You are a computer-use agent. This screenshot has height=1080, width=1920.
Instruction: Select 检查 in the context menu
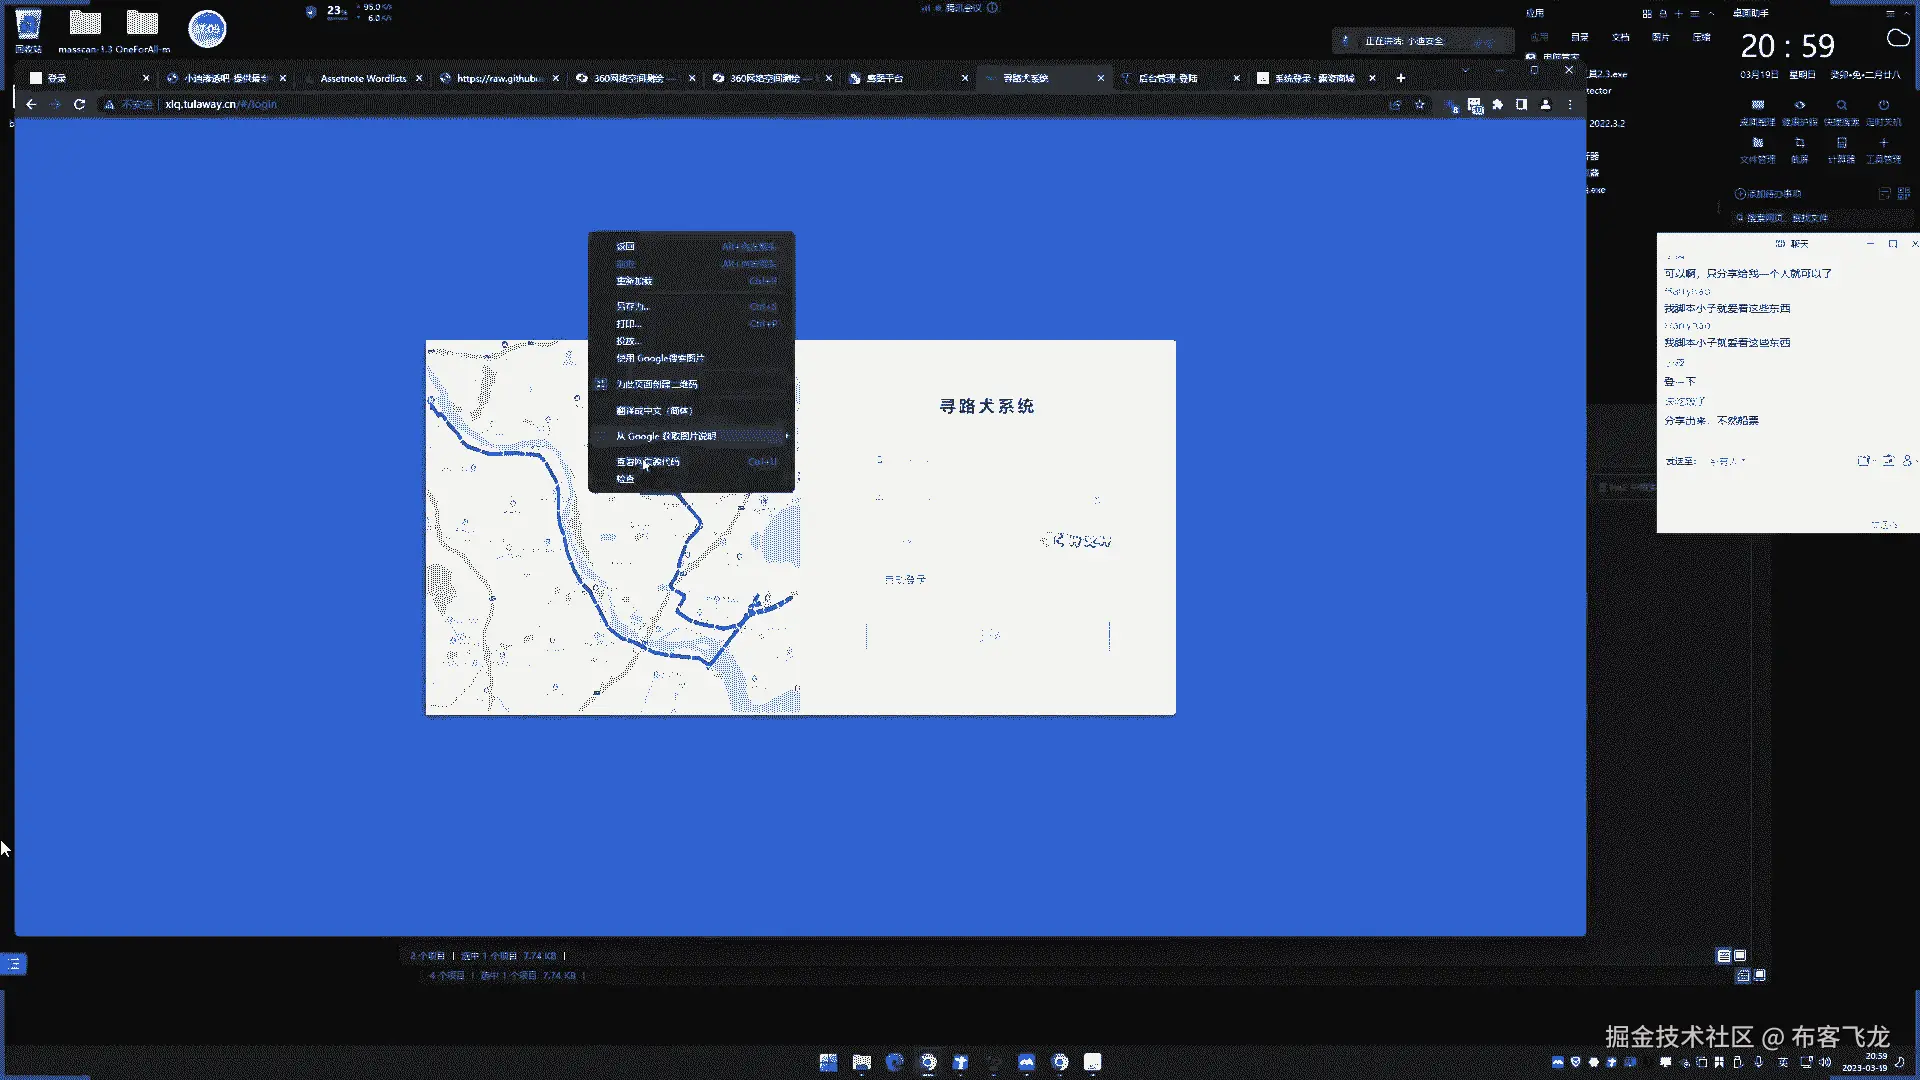coord(626,479)
